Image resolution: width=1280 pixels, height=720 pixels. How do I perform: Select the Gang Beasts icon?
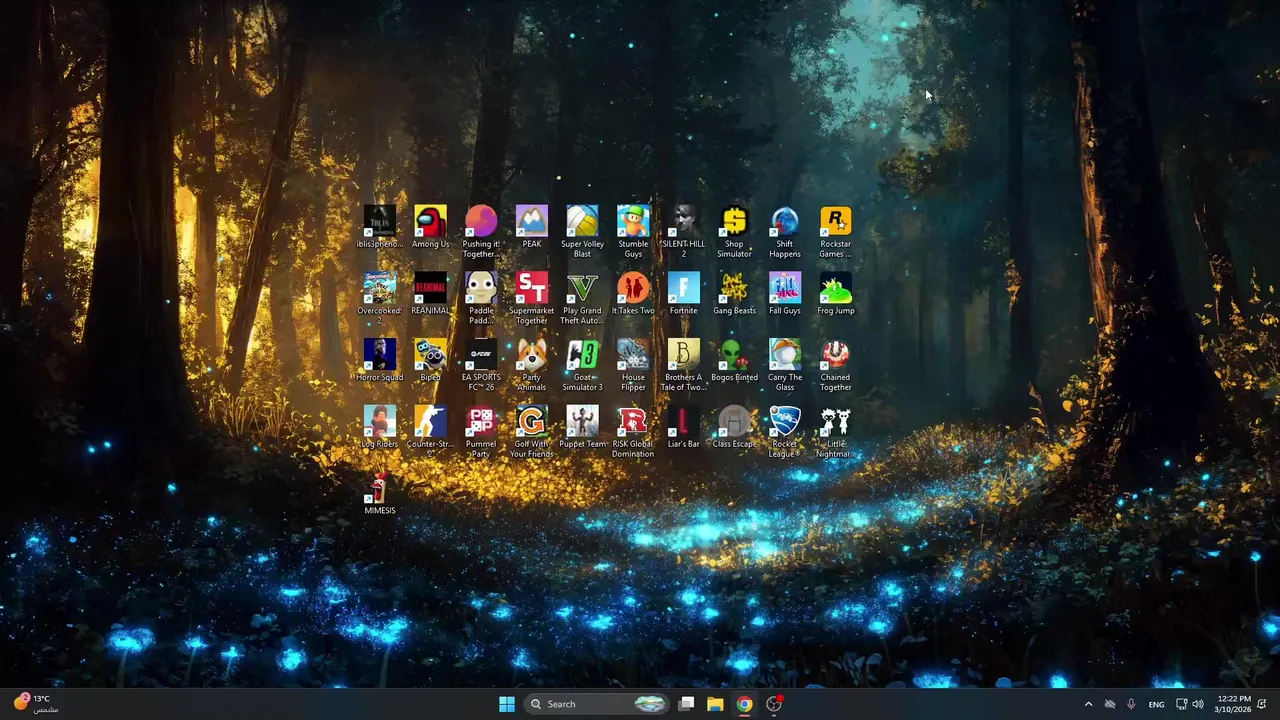coord(734,294)
